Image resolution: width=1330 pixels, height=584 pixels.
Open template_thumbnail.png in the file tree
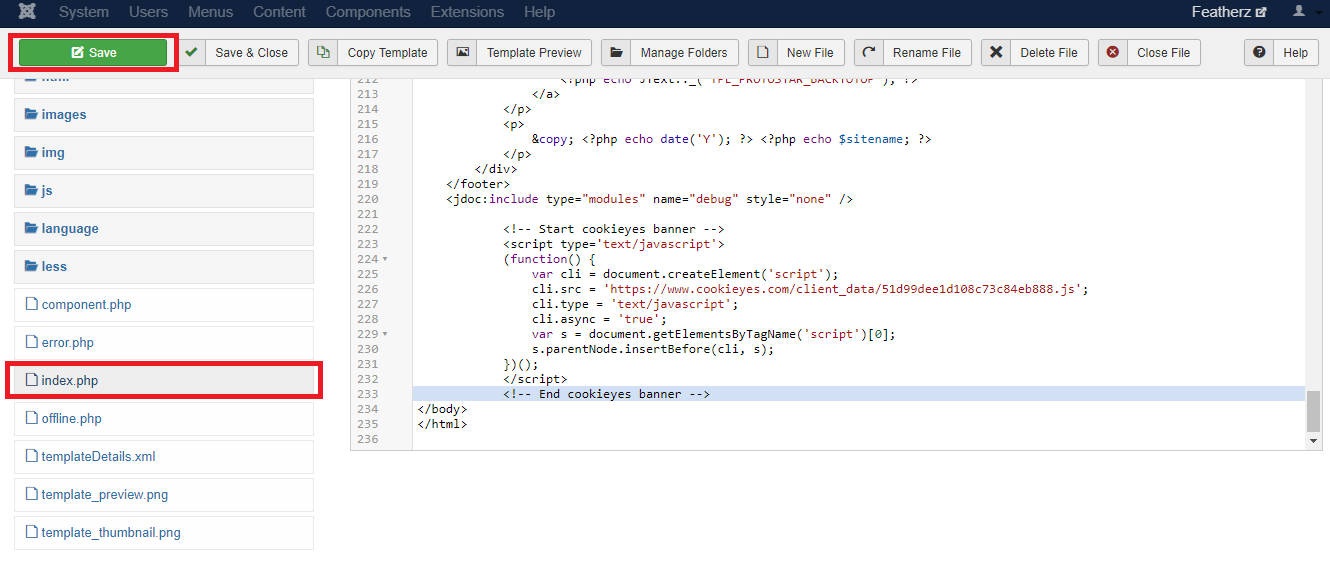pyautogui.click(x=164, y=533)
